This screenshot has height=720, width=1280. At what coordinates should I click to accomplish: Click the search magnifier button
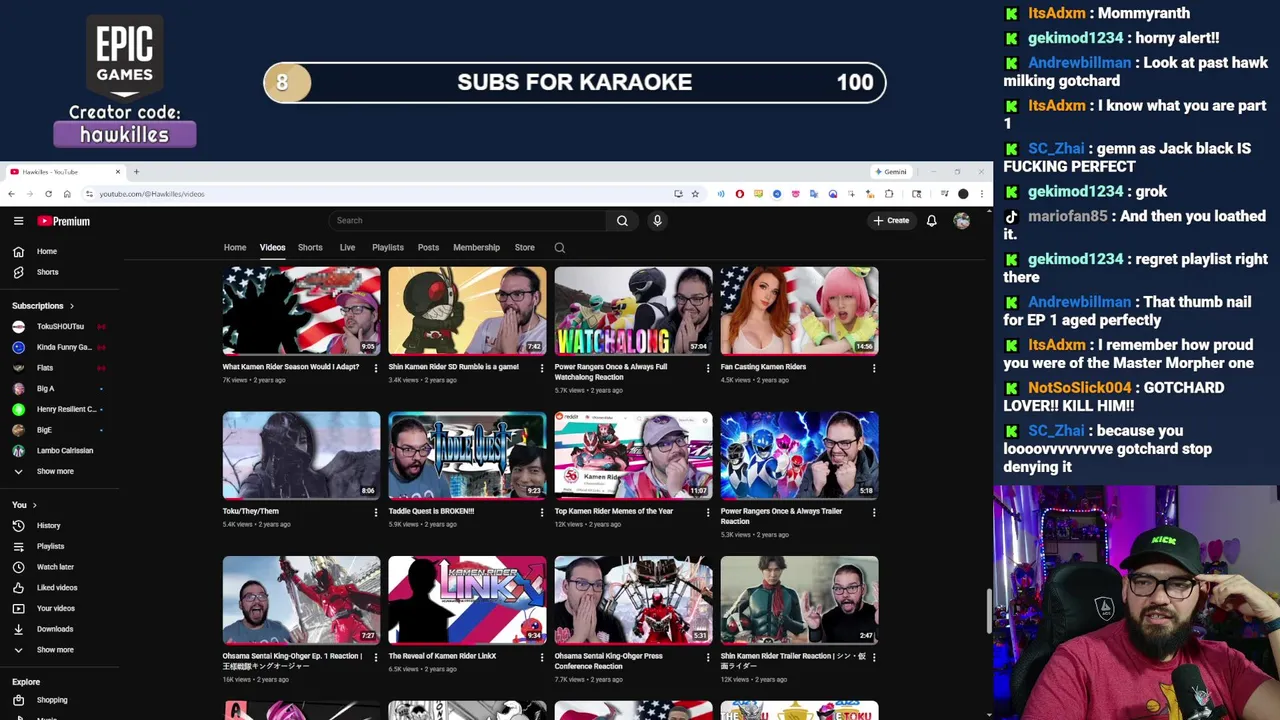point(622,221)
